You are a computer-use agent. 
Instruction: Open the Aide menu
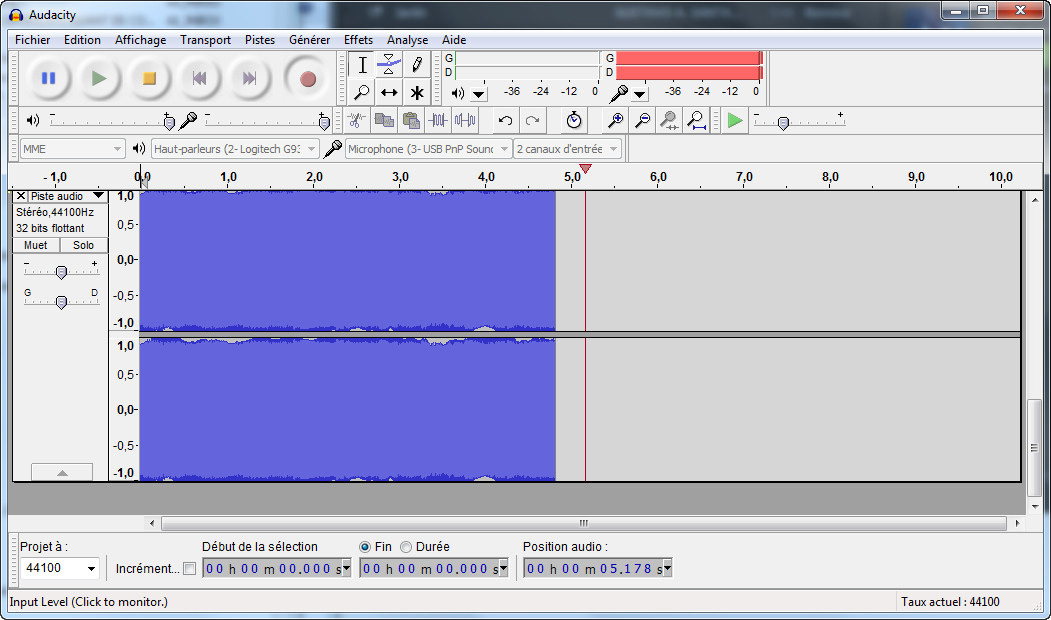454,40
